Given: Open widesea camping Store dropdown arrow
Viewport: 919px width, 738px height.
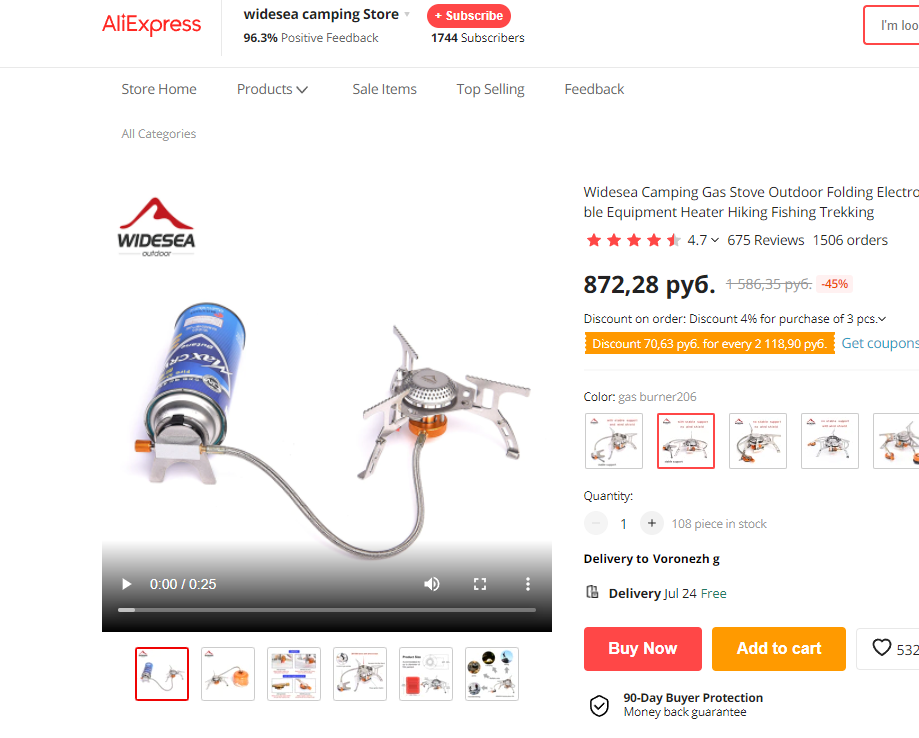Looking at the screenshot, I should tap(407, 15).
